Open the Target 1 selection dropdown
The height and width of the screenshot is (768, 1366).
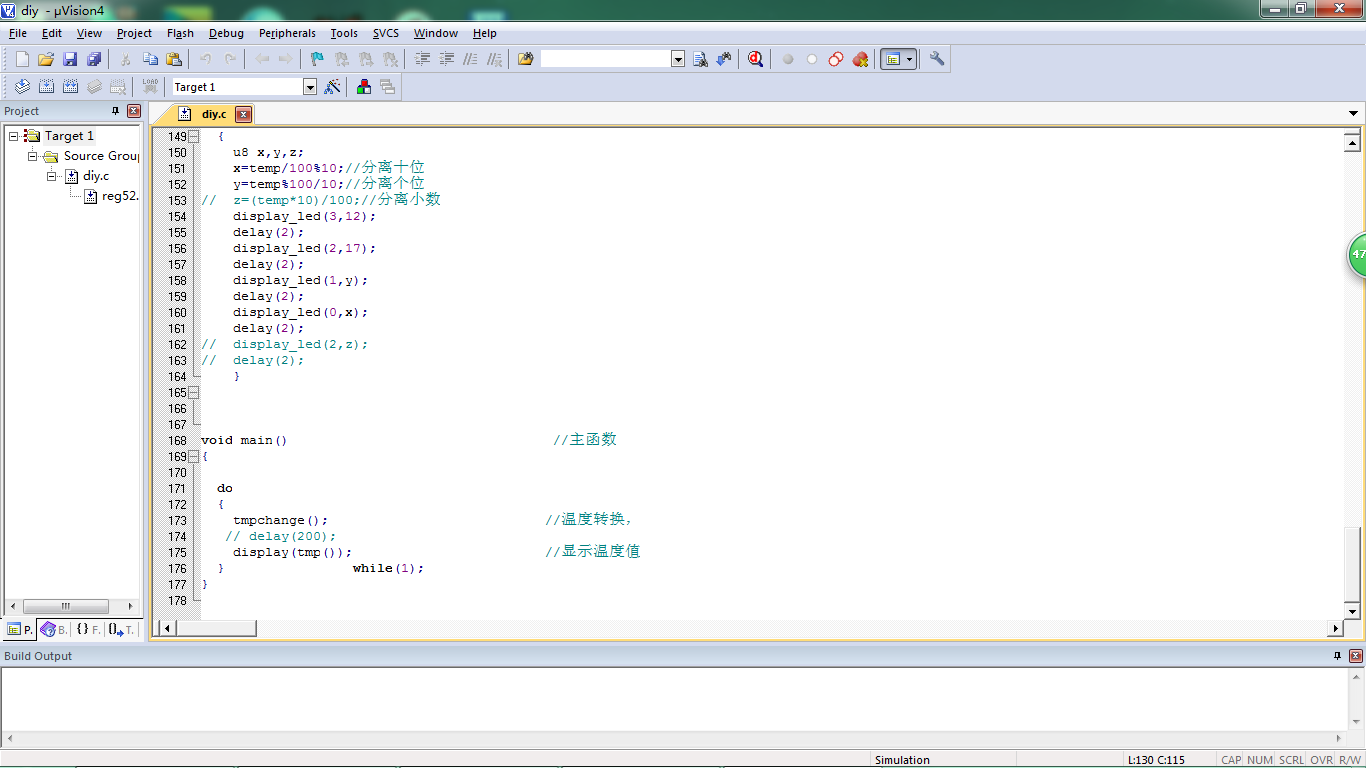pos(310,87)
